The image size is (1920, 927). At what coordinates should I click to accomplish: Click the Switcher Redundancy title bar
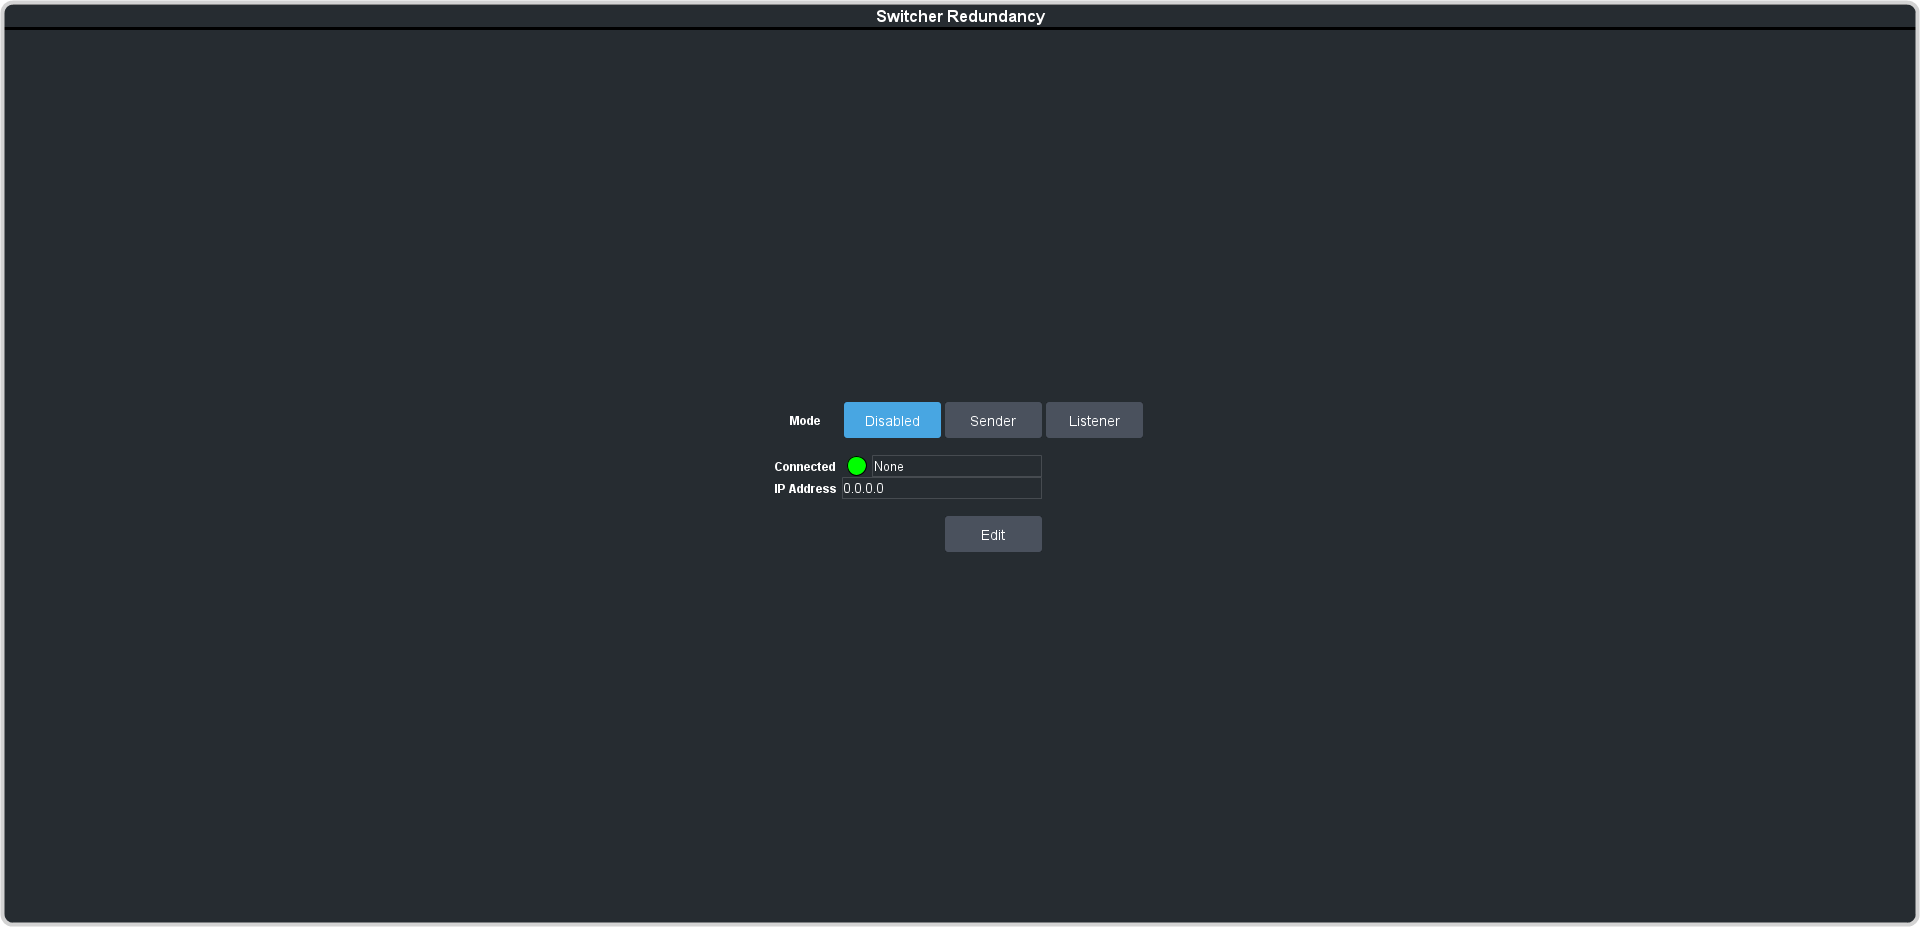960,16
